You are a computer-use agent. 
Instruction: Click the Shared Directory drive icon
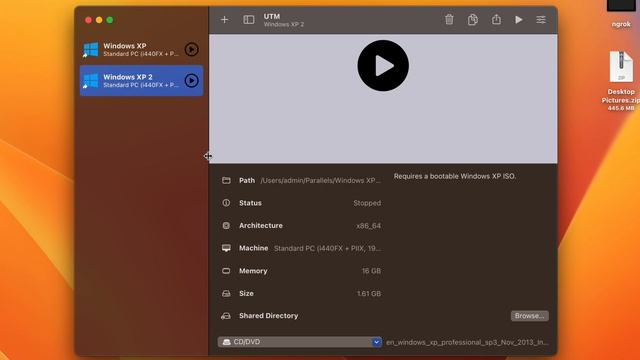[226, 316]
